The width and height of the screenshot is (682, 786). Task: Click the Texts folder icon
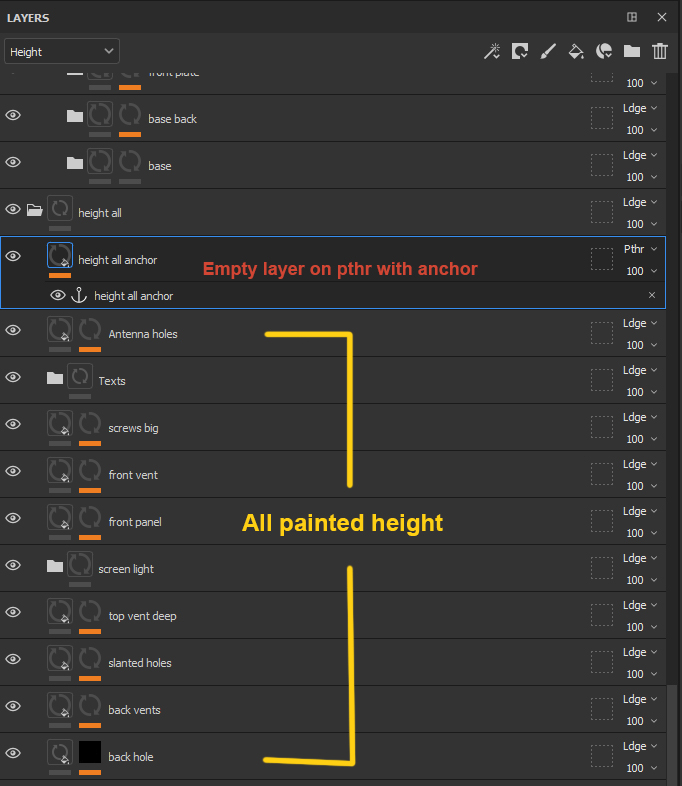coord(55,378)
